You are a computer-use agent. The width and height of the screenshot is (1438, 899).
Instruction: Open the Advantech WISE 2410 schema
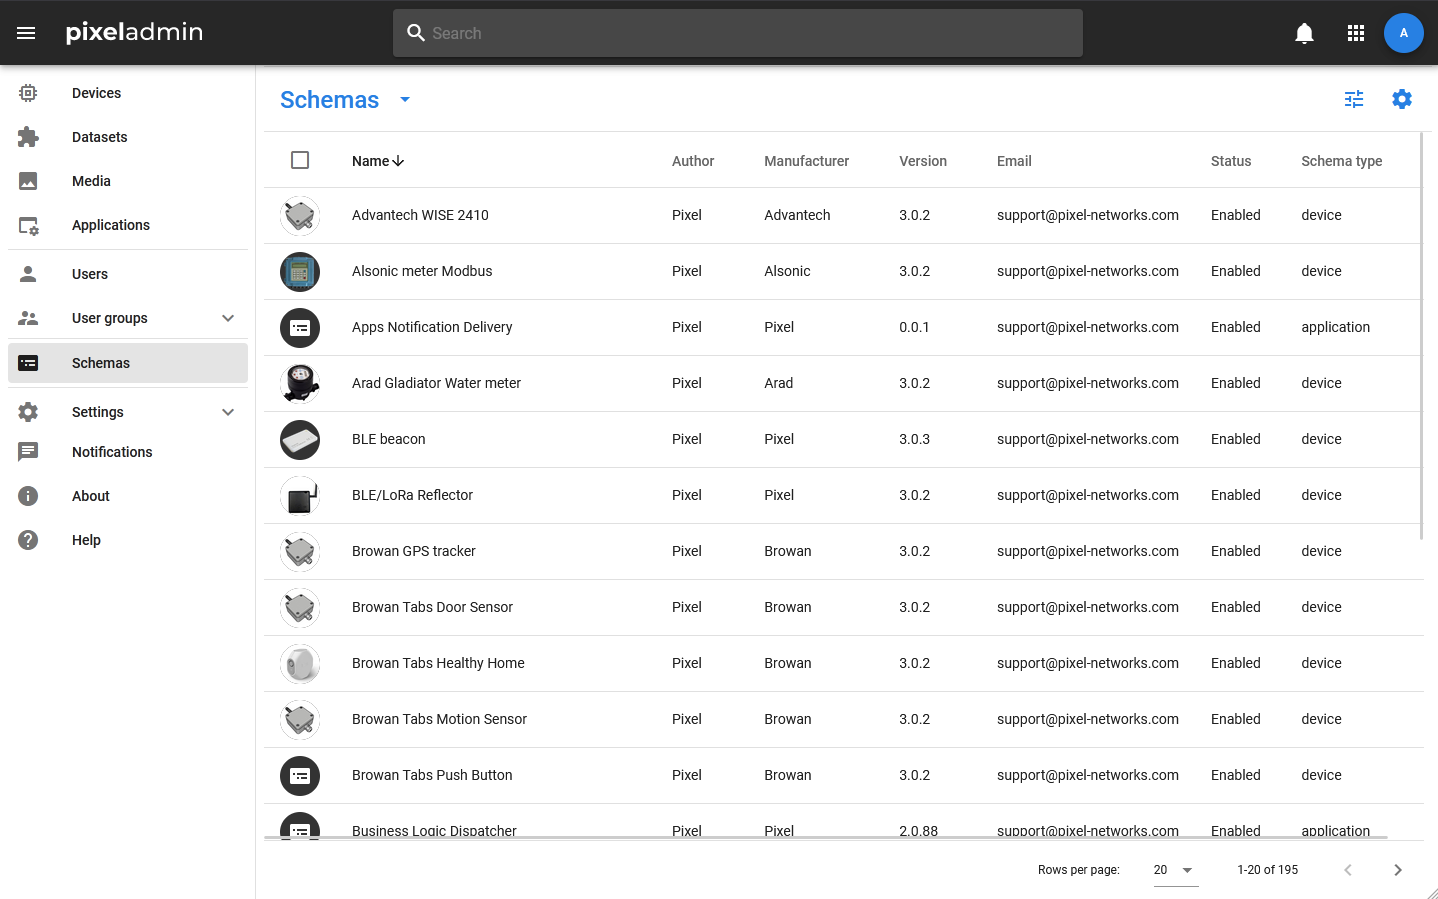420,215
